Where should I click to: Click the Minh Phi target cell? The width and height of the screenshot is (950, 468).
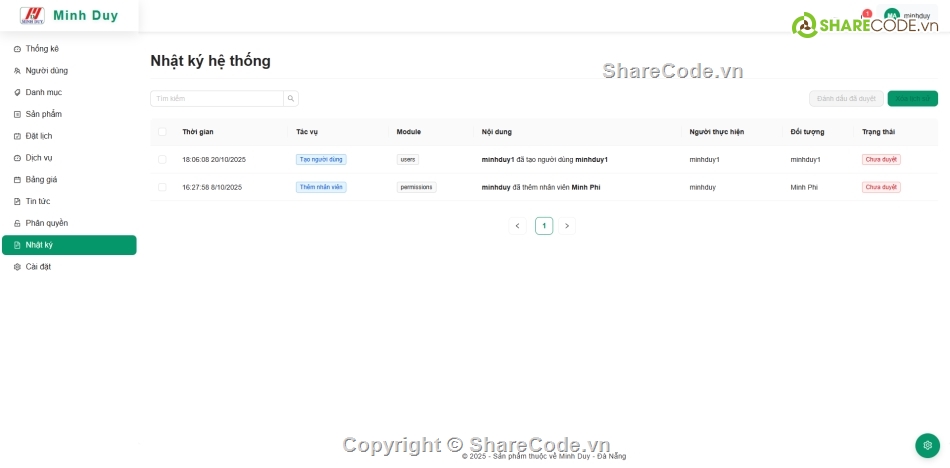pos(804,187)
